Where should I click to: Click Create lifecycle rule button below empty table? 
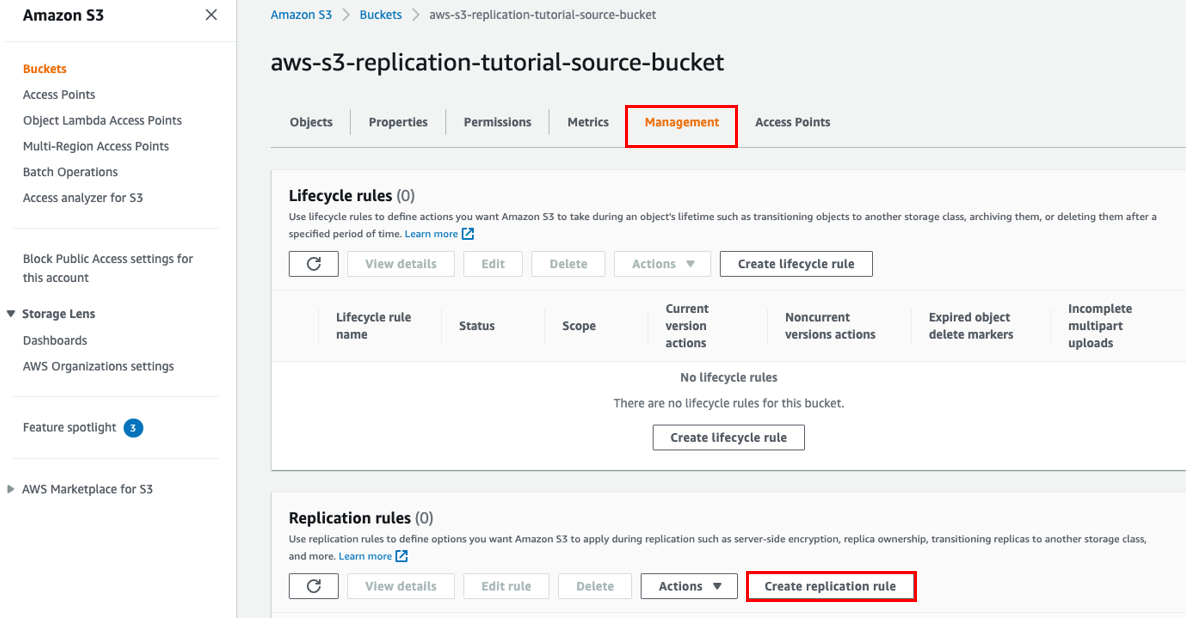pyautogui.click(x=728, y=437)
